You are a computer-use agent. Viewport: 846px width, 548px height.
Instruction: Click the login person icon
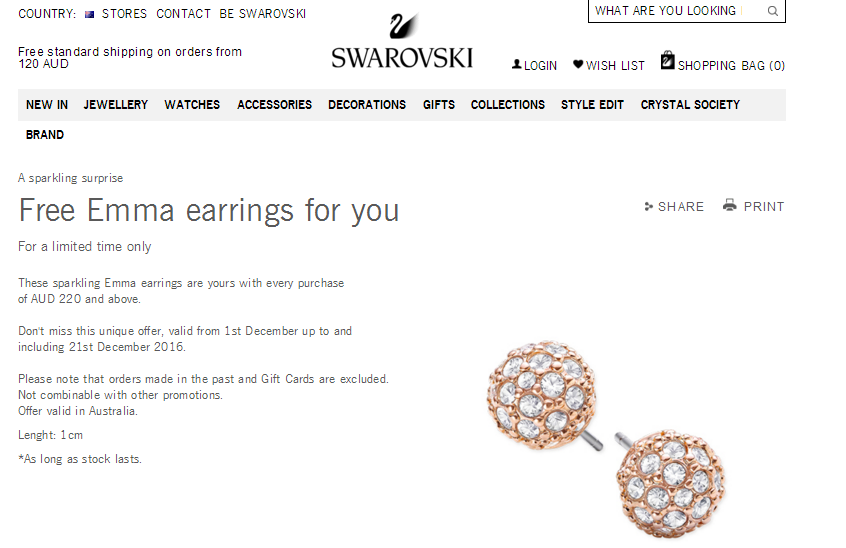(516, 64)
